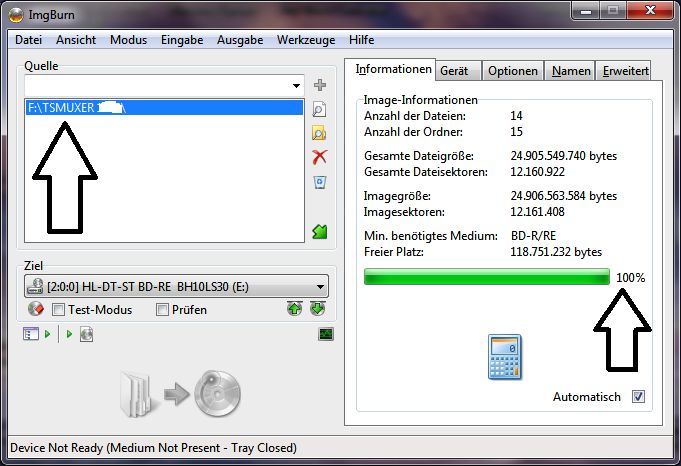This screenshot has width=681, height=466.
Task: Enable the Test-Modus checkbox
Action: [58, 310]
